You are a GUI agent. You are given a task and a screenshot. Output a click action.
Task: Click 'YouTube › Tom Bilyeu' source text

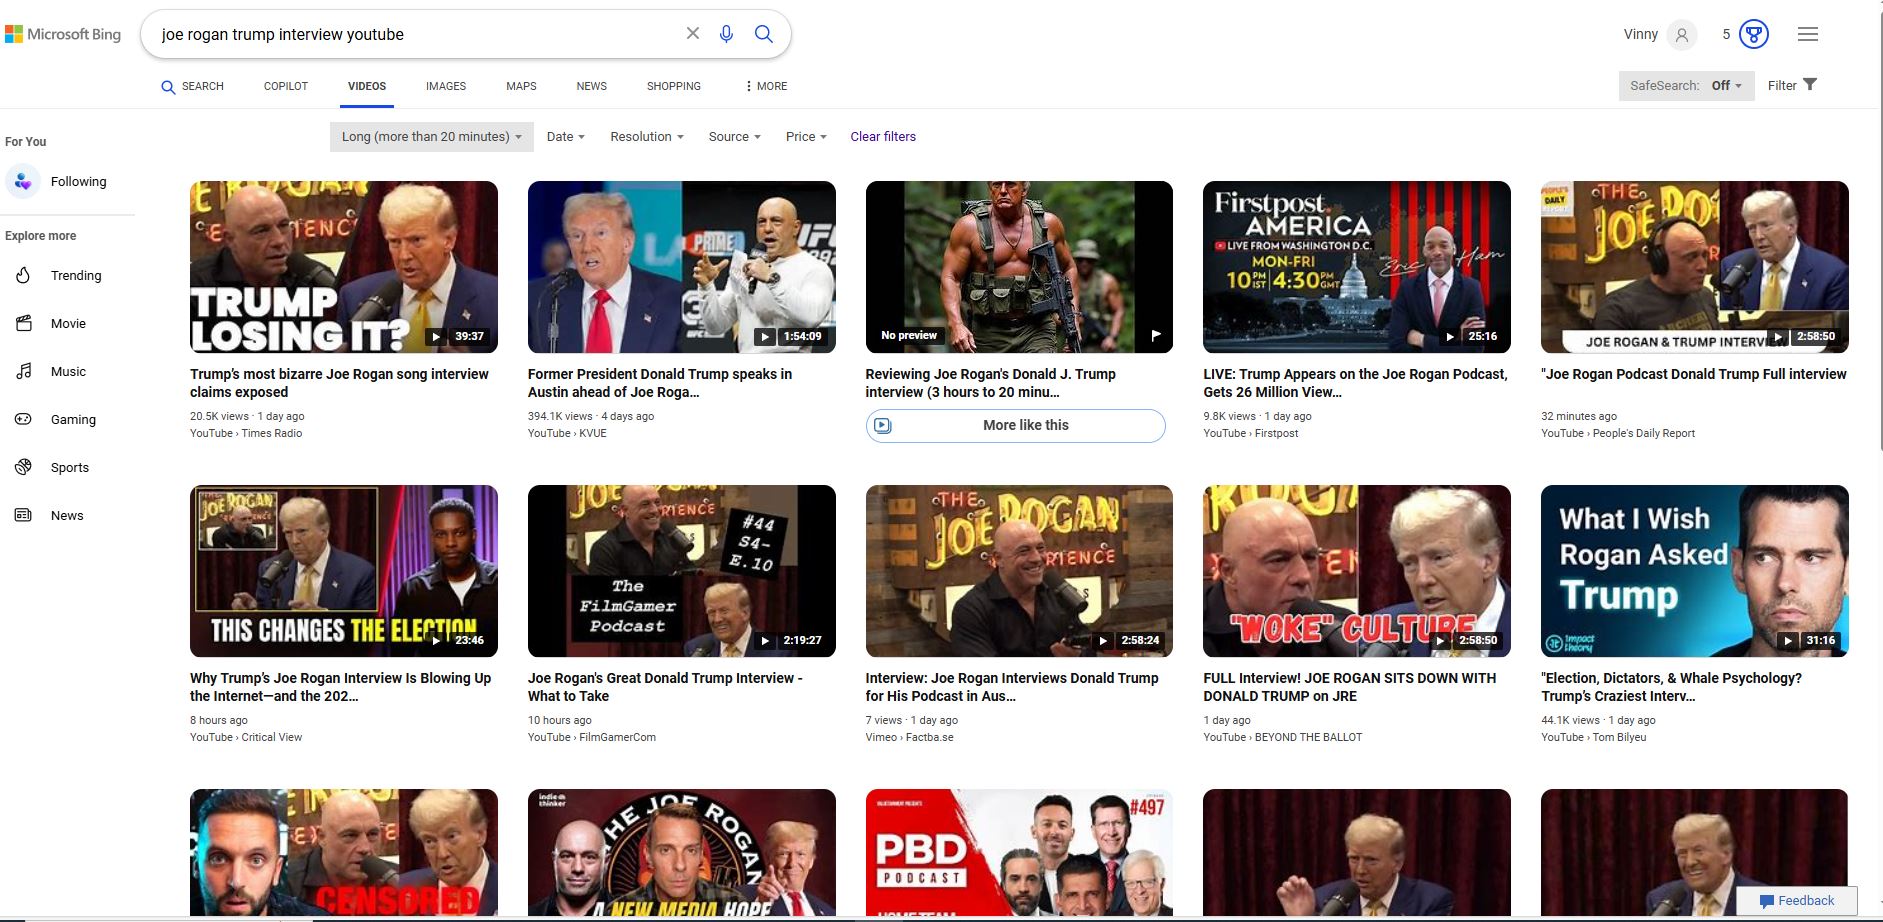1594,737
